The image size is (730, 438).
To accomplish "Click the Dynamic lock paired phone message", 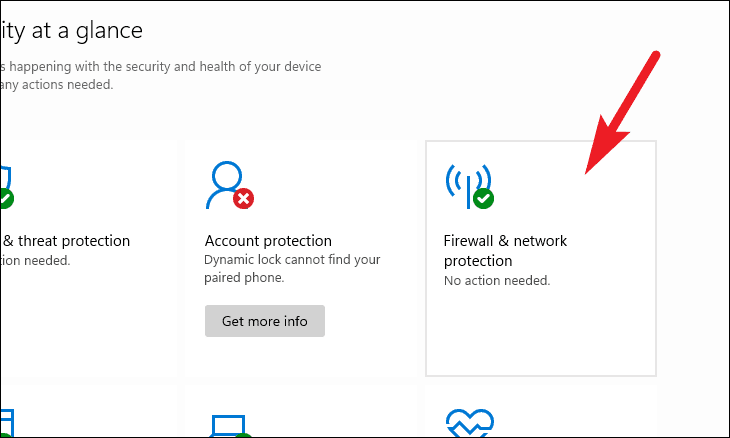I will coord(292,269).
